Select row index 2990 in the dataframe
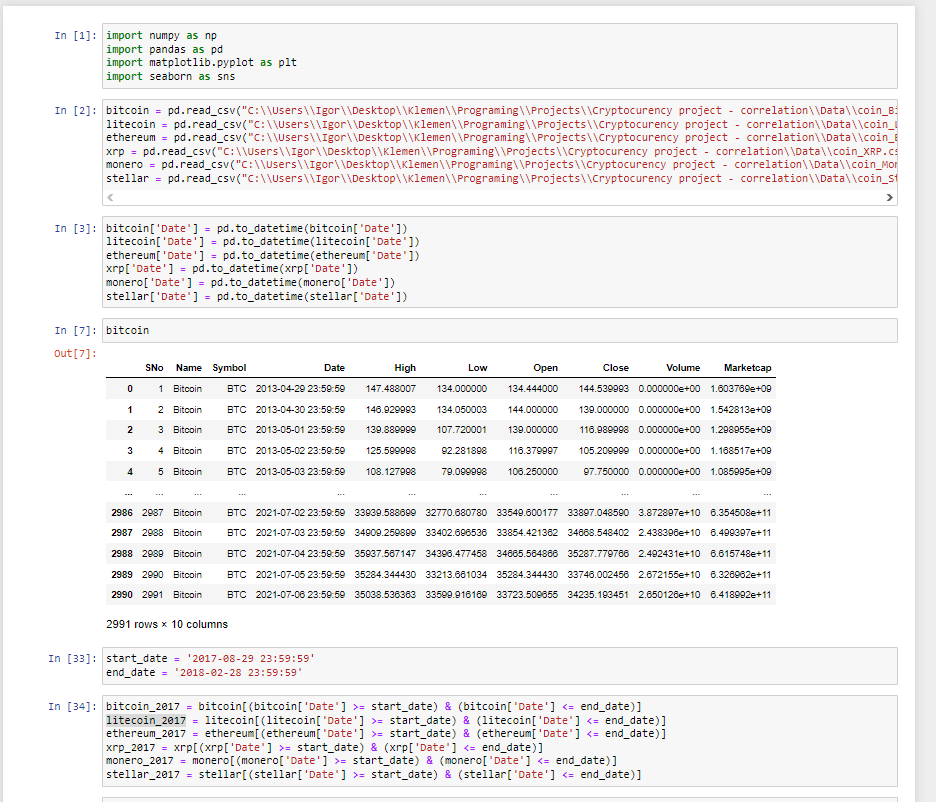 click(122, 595)
